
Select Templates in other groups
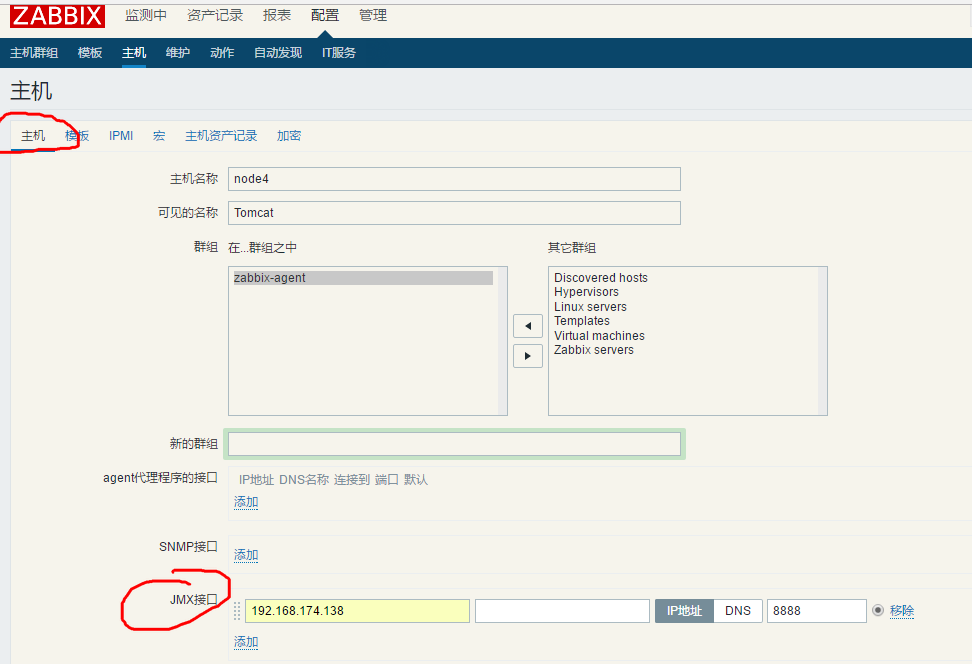point(581,321)
